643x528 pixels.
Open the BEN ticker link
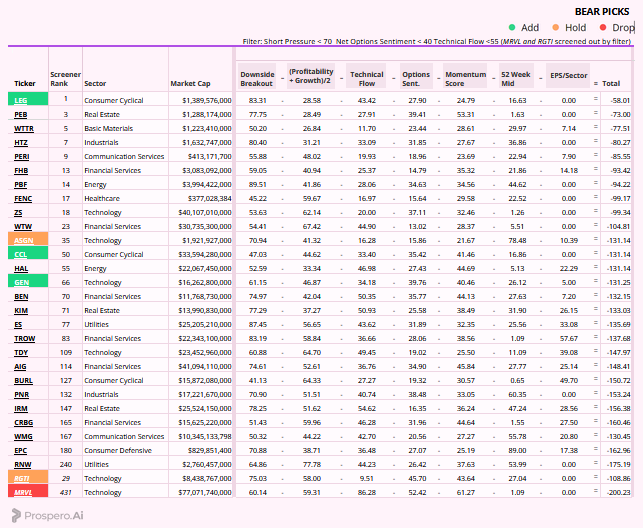pyautogui.click(x=21, y=296)
